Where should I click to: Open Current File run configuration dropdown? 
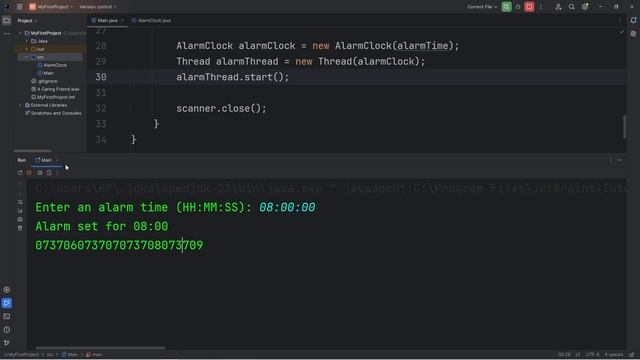[482, 7]
